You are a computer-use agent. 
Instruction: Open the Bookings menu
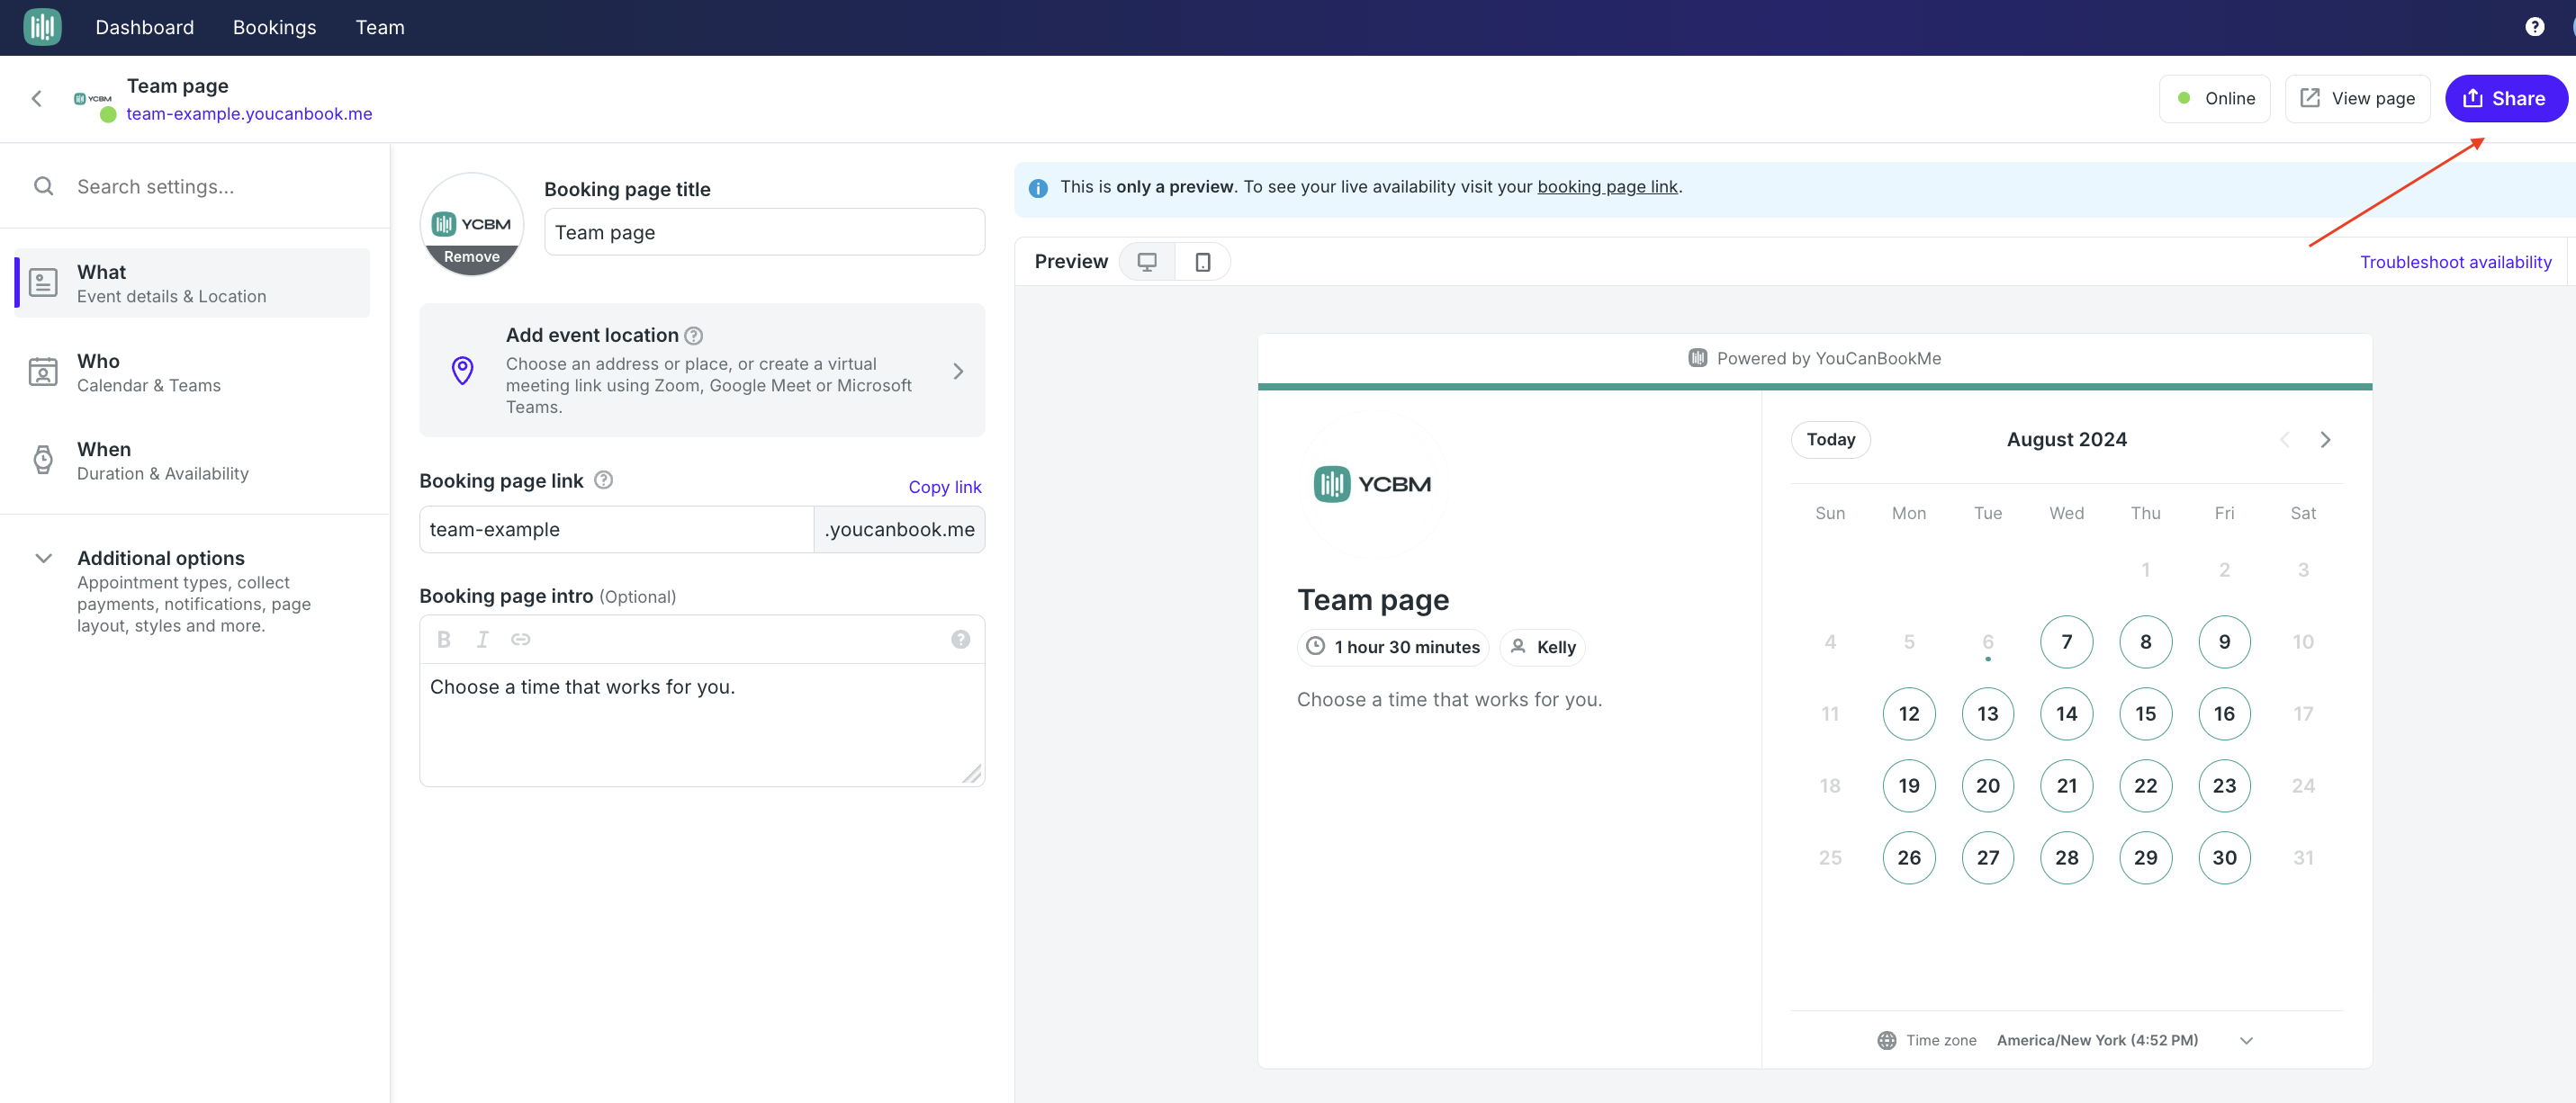274,27
